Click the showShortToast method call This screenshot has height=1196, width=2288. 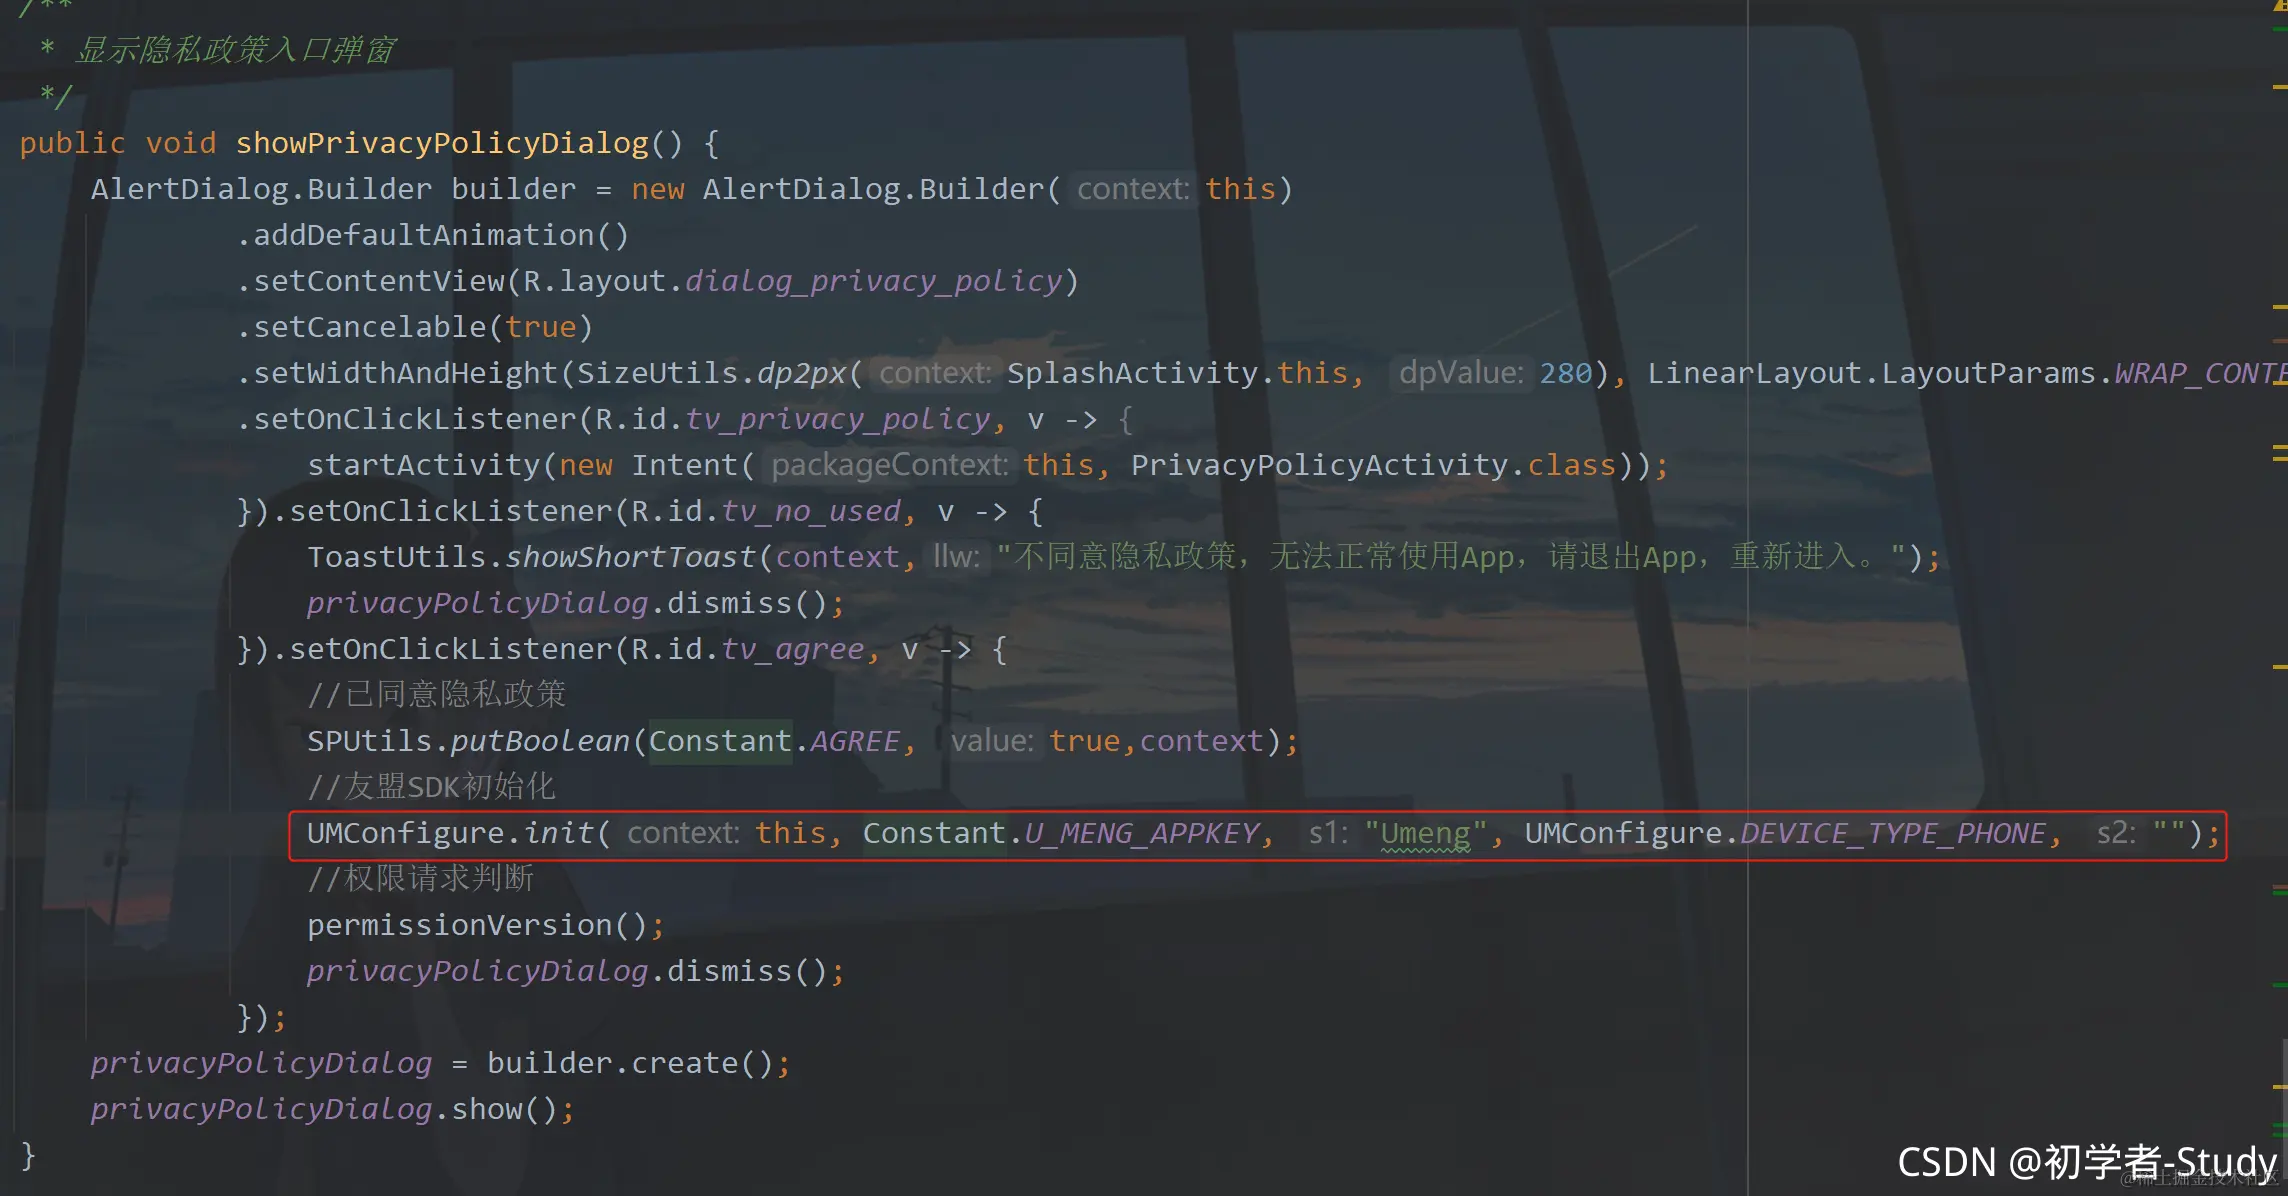click(x=630, y=557)
